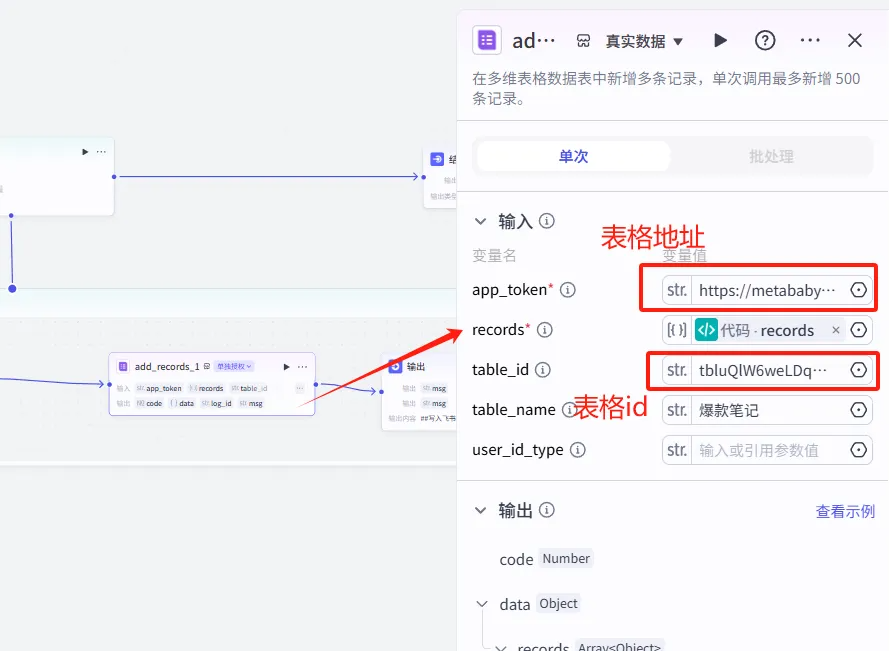Open reference picker for app_token
This screenshot has height=651, width=889.
click(858, 290)
